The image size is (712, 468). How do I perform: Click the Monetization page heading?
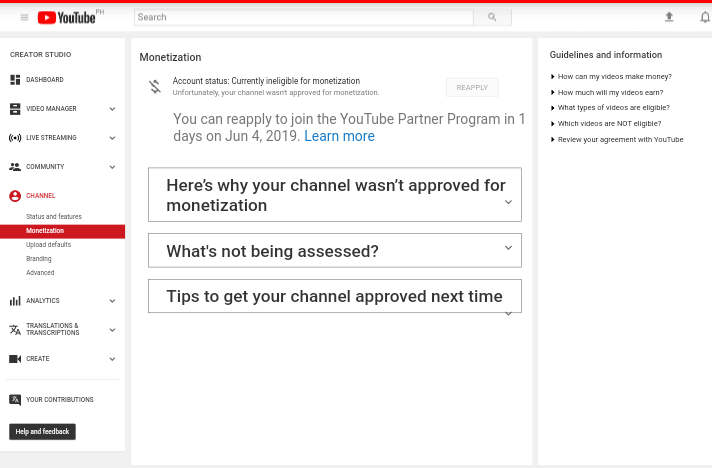point(170,57)
